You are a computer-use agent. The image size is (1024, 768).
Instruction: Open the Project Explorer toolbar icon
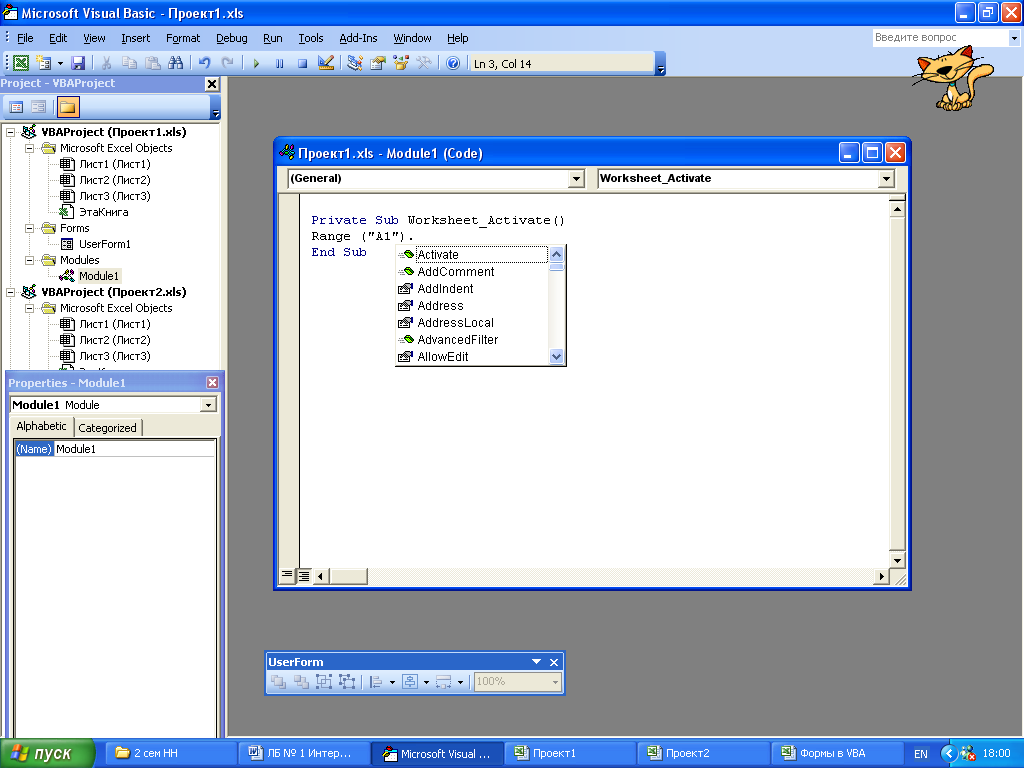(x=355, y=63)
